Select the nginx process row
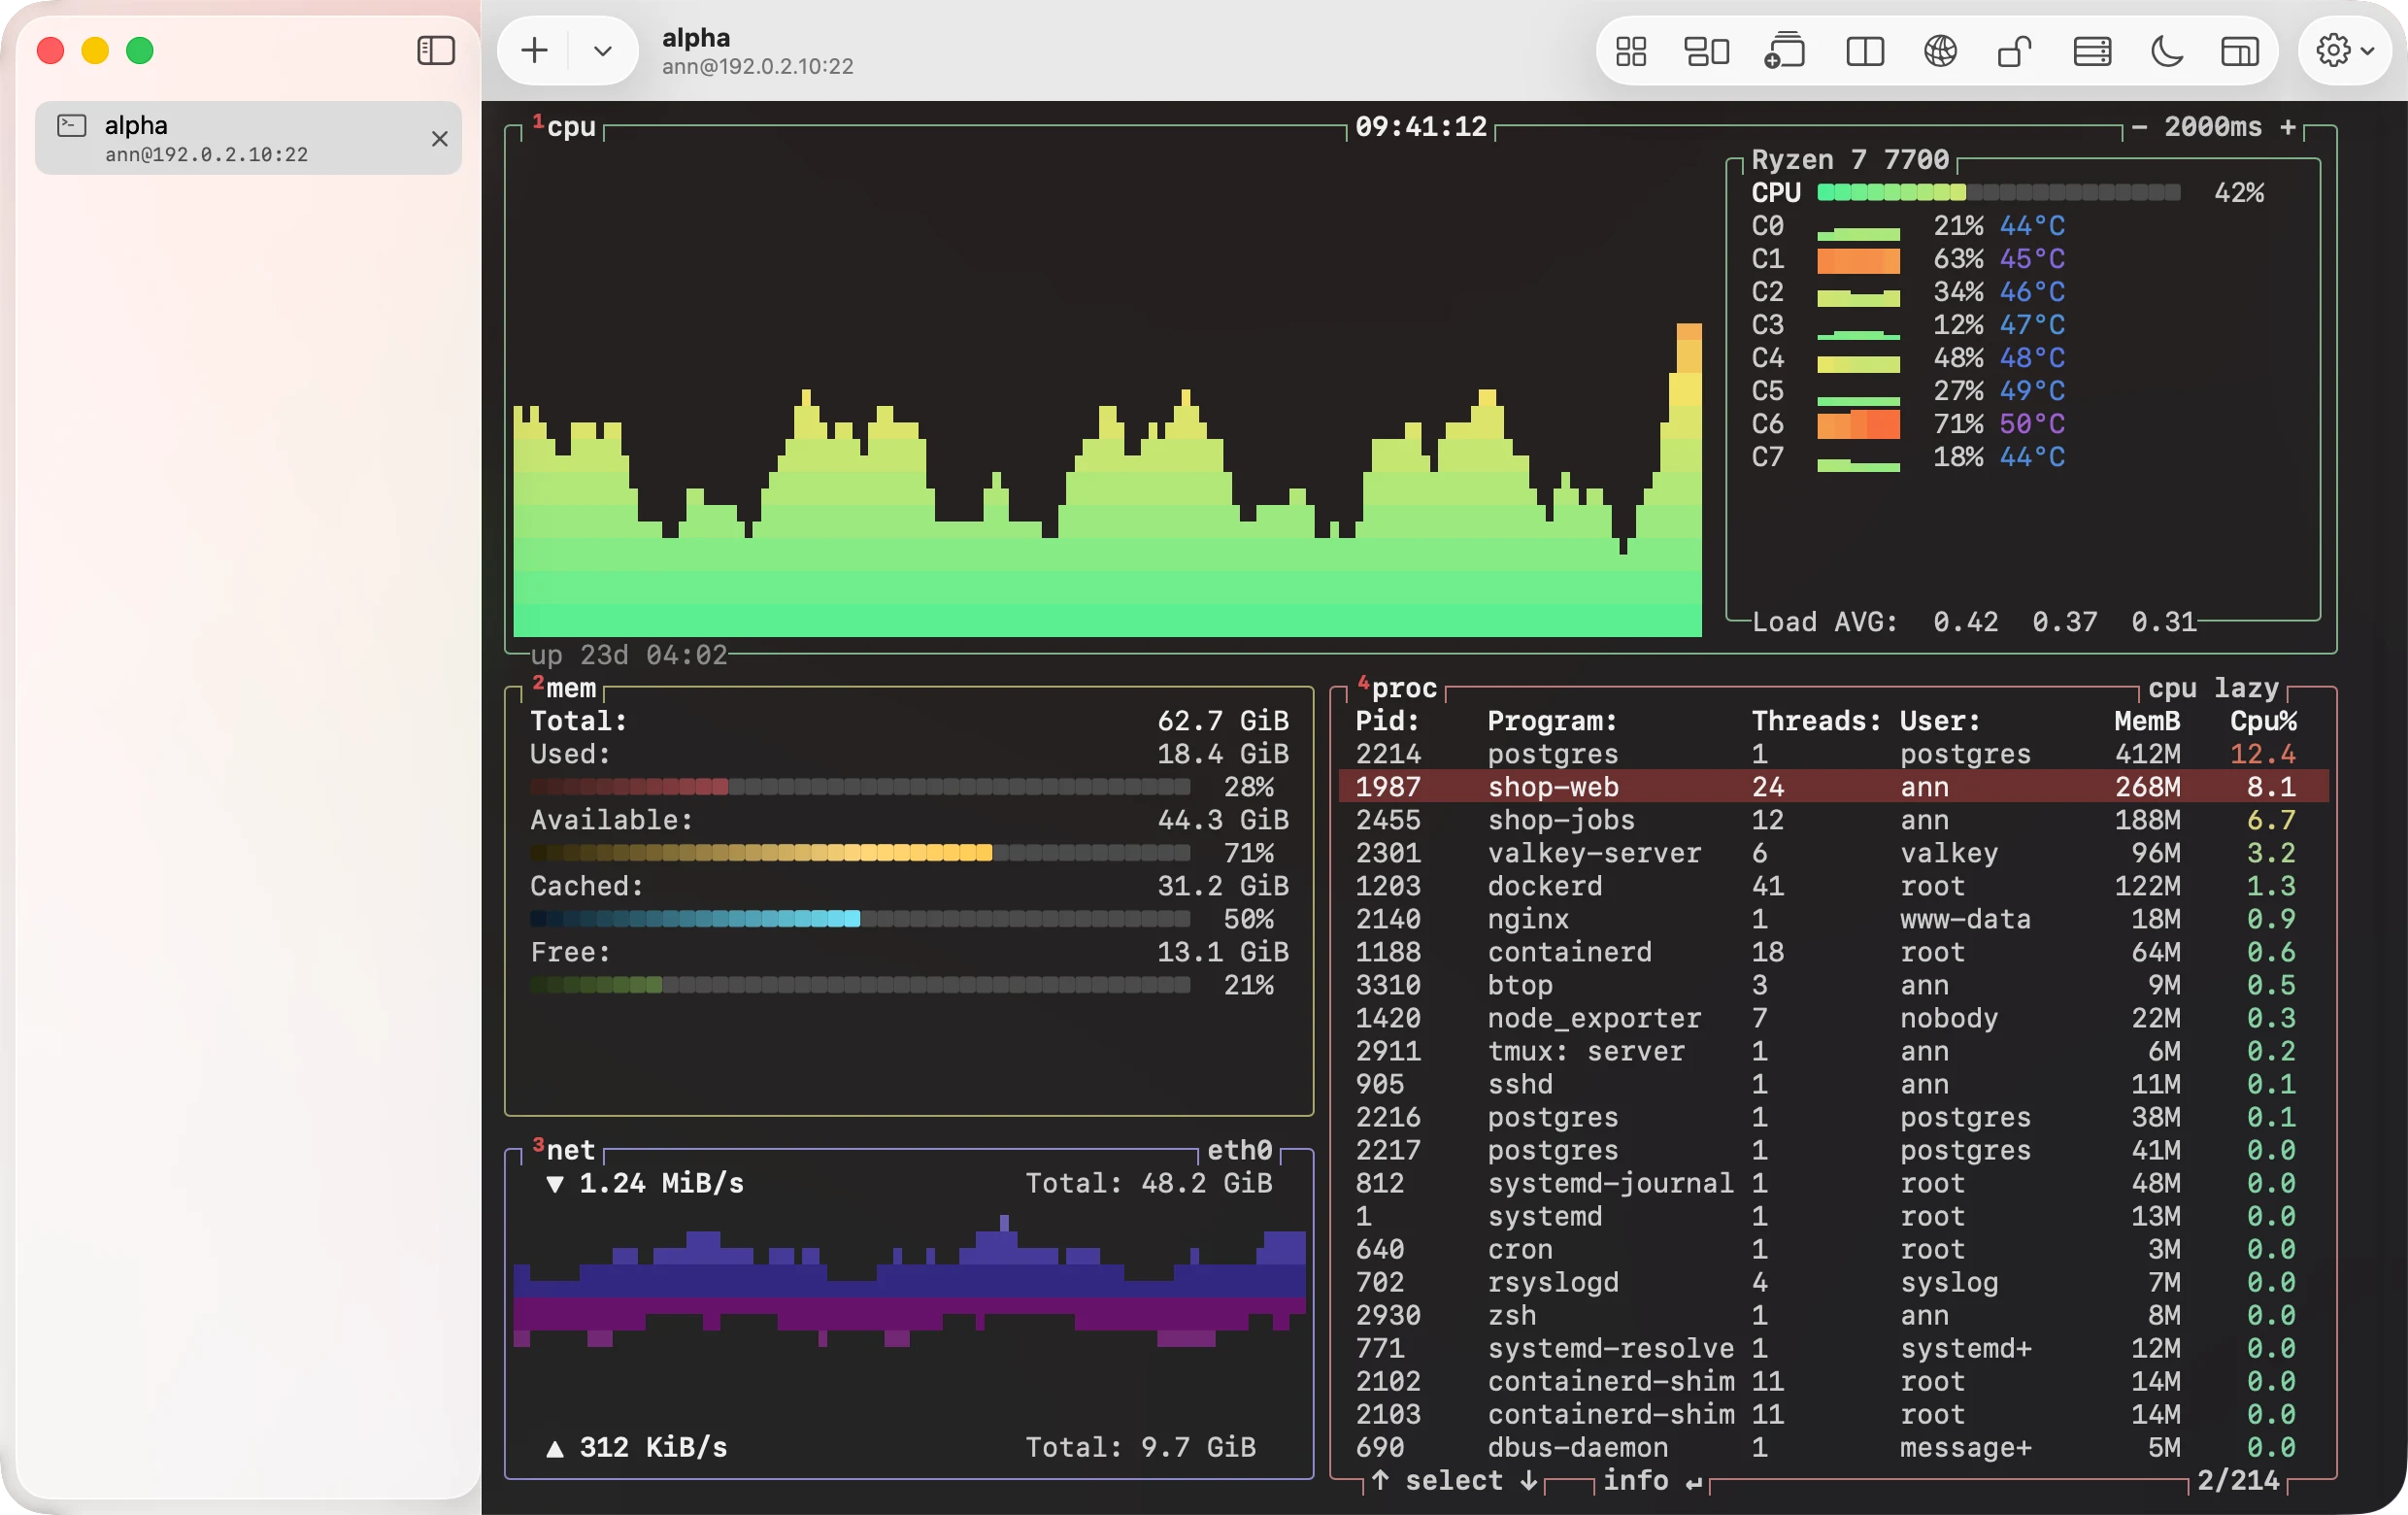2408x1515 pixels. click(1834, 919)
